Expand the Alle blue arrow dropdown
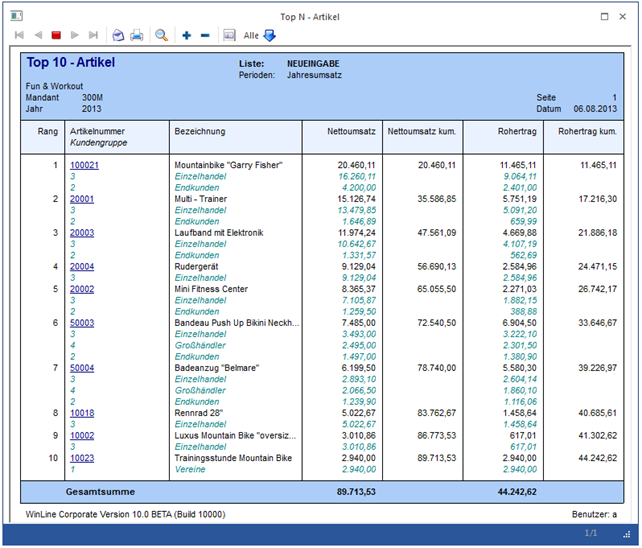The width and height of the screenshot is (642, 548). coord(269,35)
